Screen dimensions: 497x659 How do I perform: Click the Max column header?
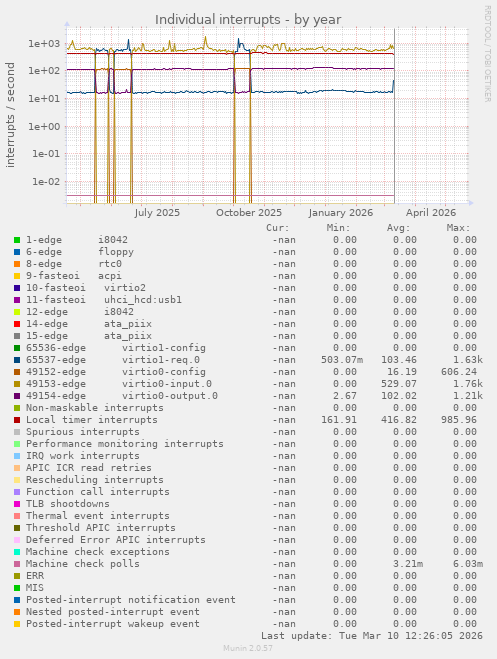coord(458,228)
